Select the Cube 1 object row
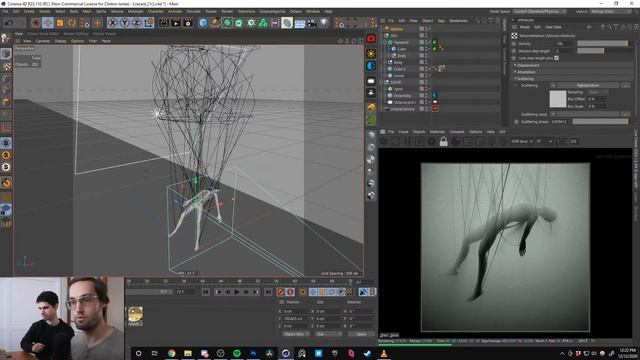 coord(400,69)
